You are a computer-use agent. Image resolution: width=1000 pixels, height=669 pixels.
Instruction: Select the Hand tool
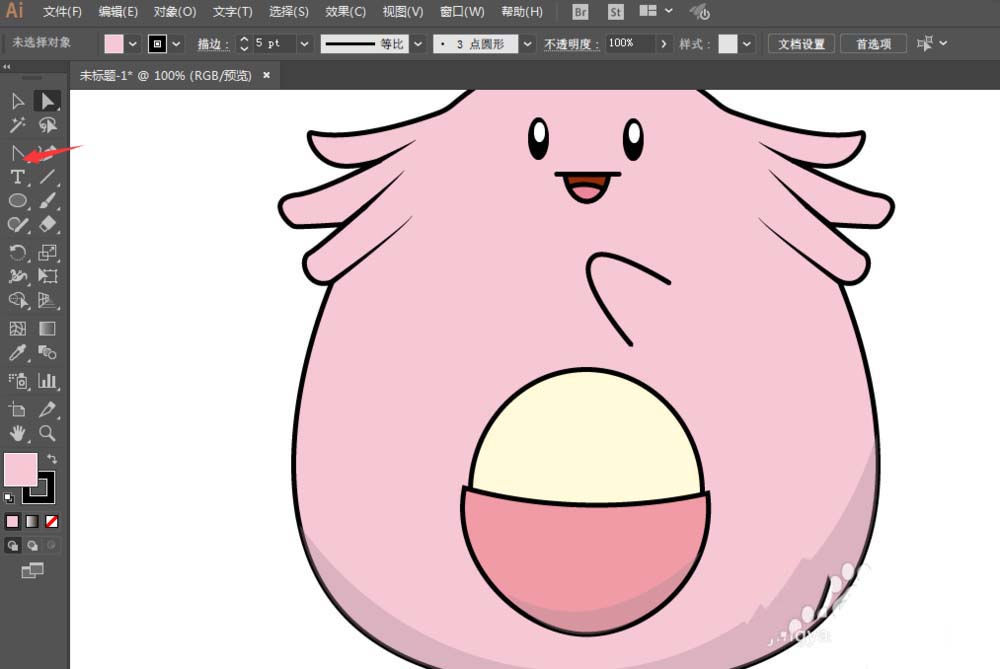pyautogui.click(x=17, y=434)
